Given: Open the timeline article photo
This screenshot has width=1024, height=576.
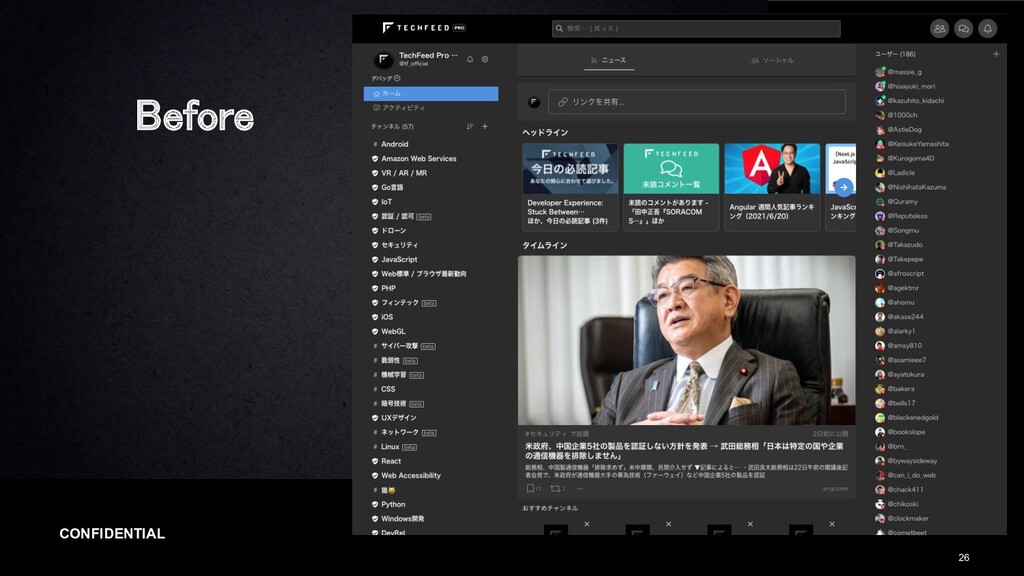Looking at the screenshot, I should pyautogui.click(x=686, y=340).
